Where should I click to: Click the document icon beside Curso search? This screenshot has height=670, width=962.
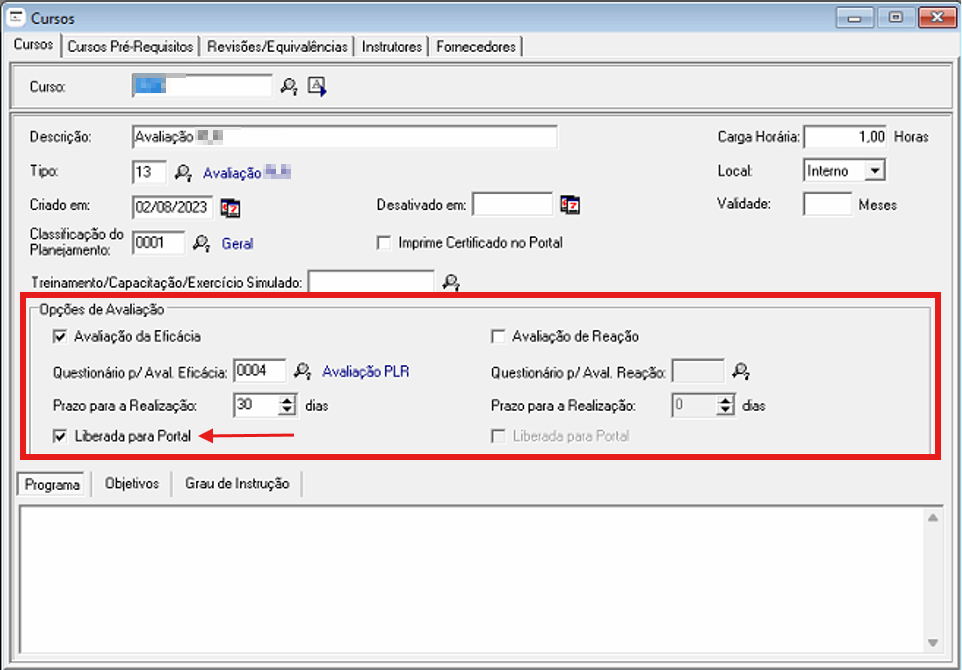click(317, 87)
